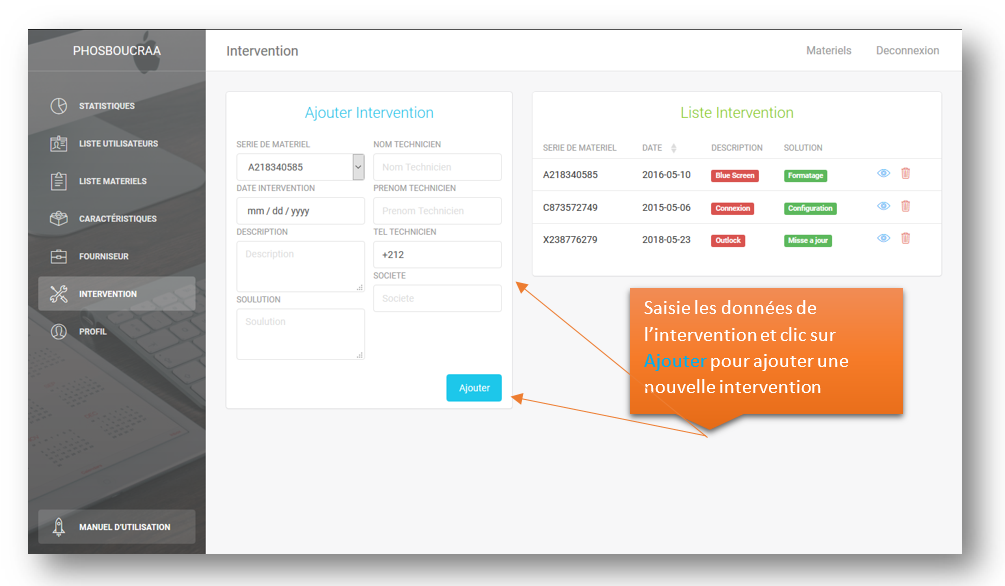Click the Connexion description tag
This screenshot has width=1005, height=586.
(x=733, y=208)
